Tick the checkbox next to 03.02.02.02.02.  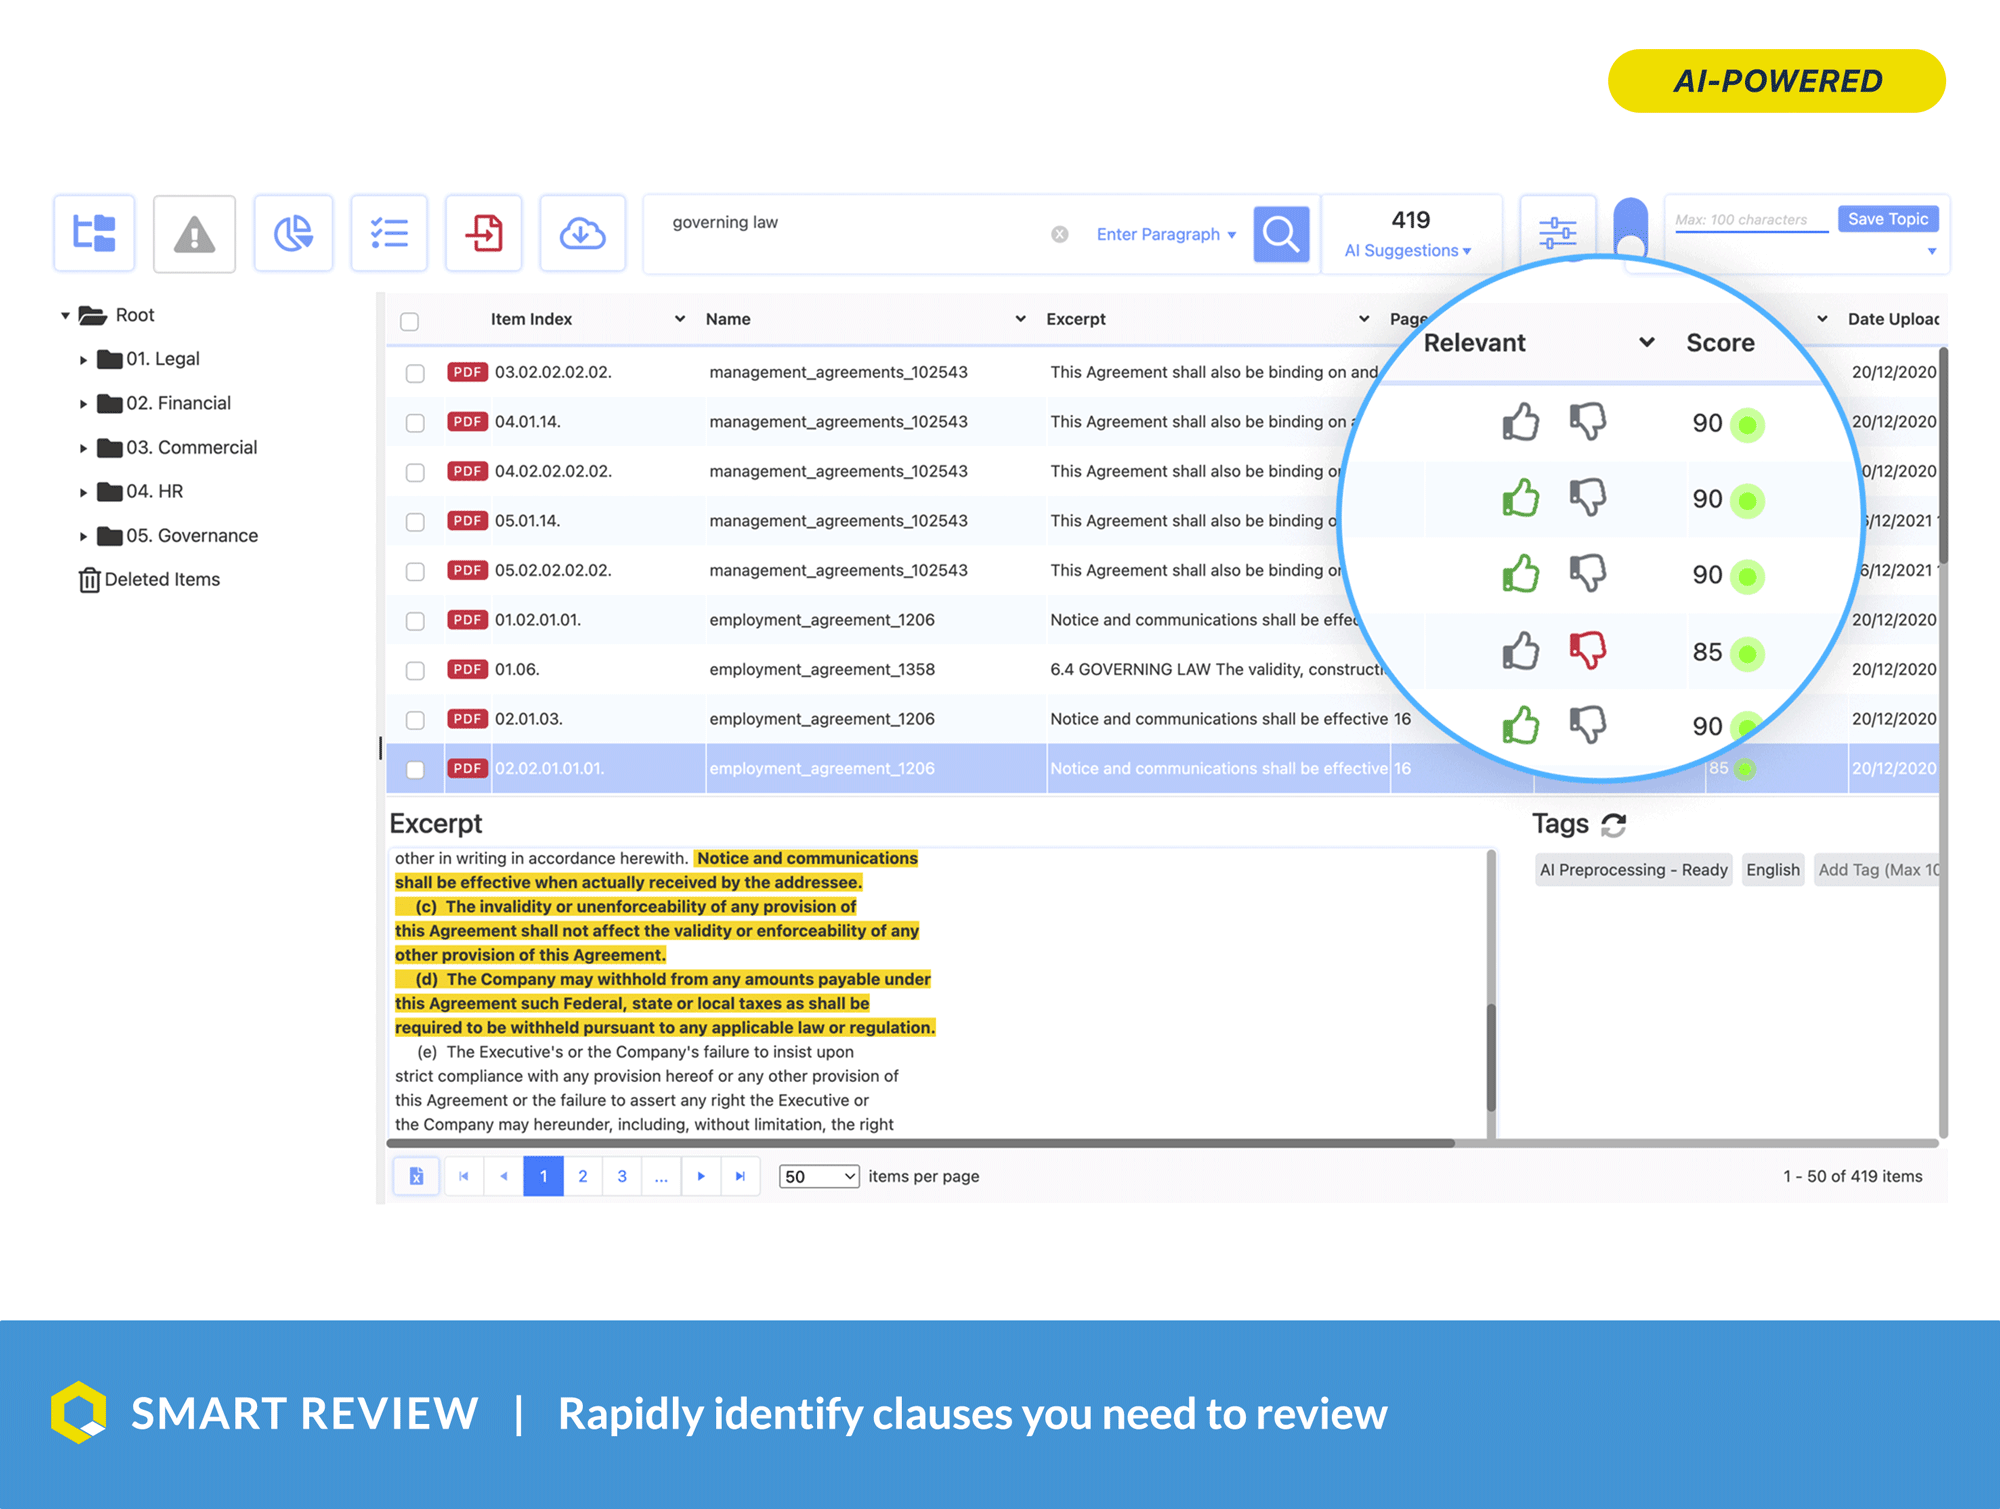point(416,371)
